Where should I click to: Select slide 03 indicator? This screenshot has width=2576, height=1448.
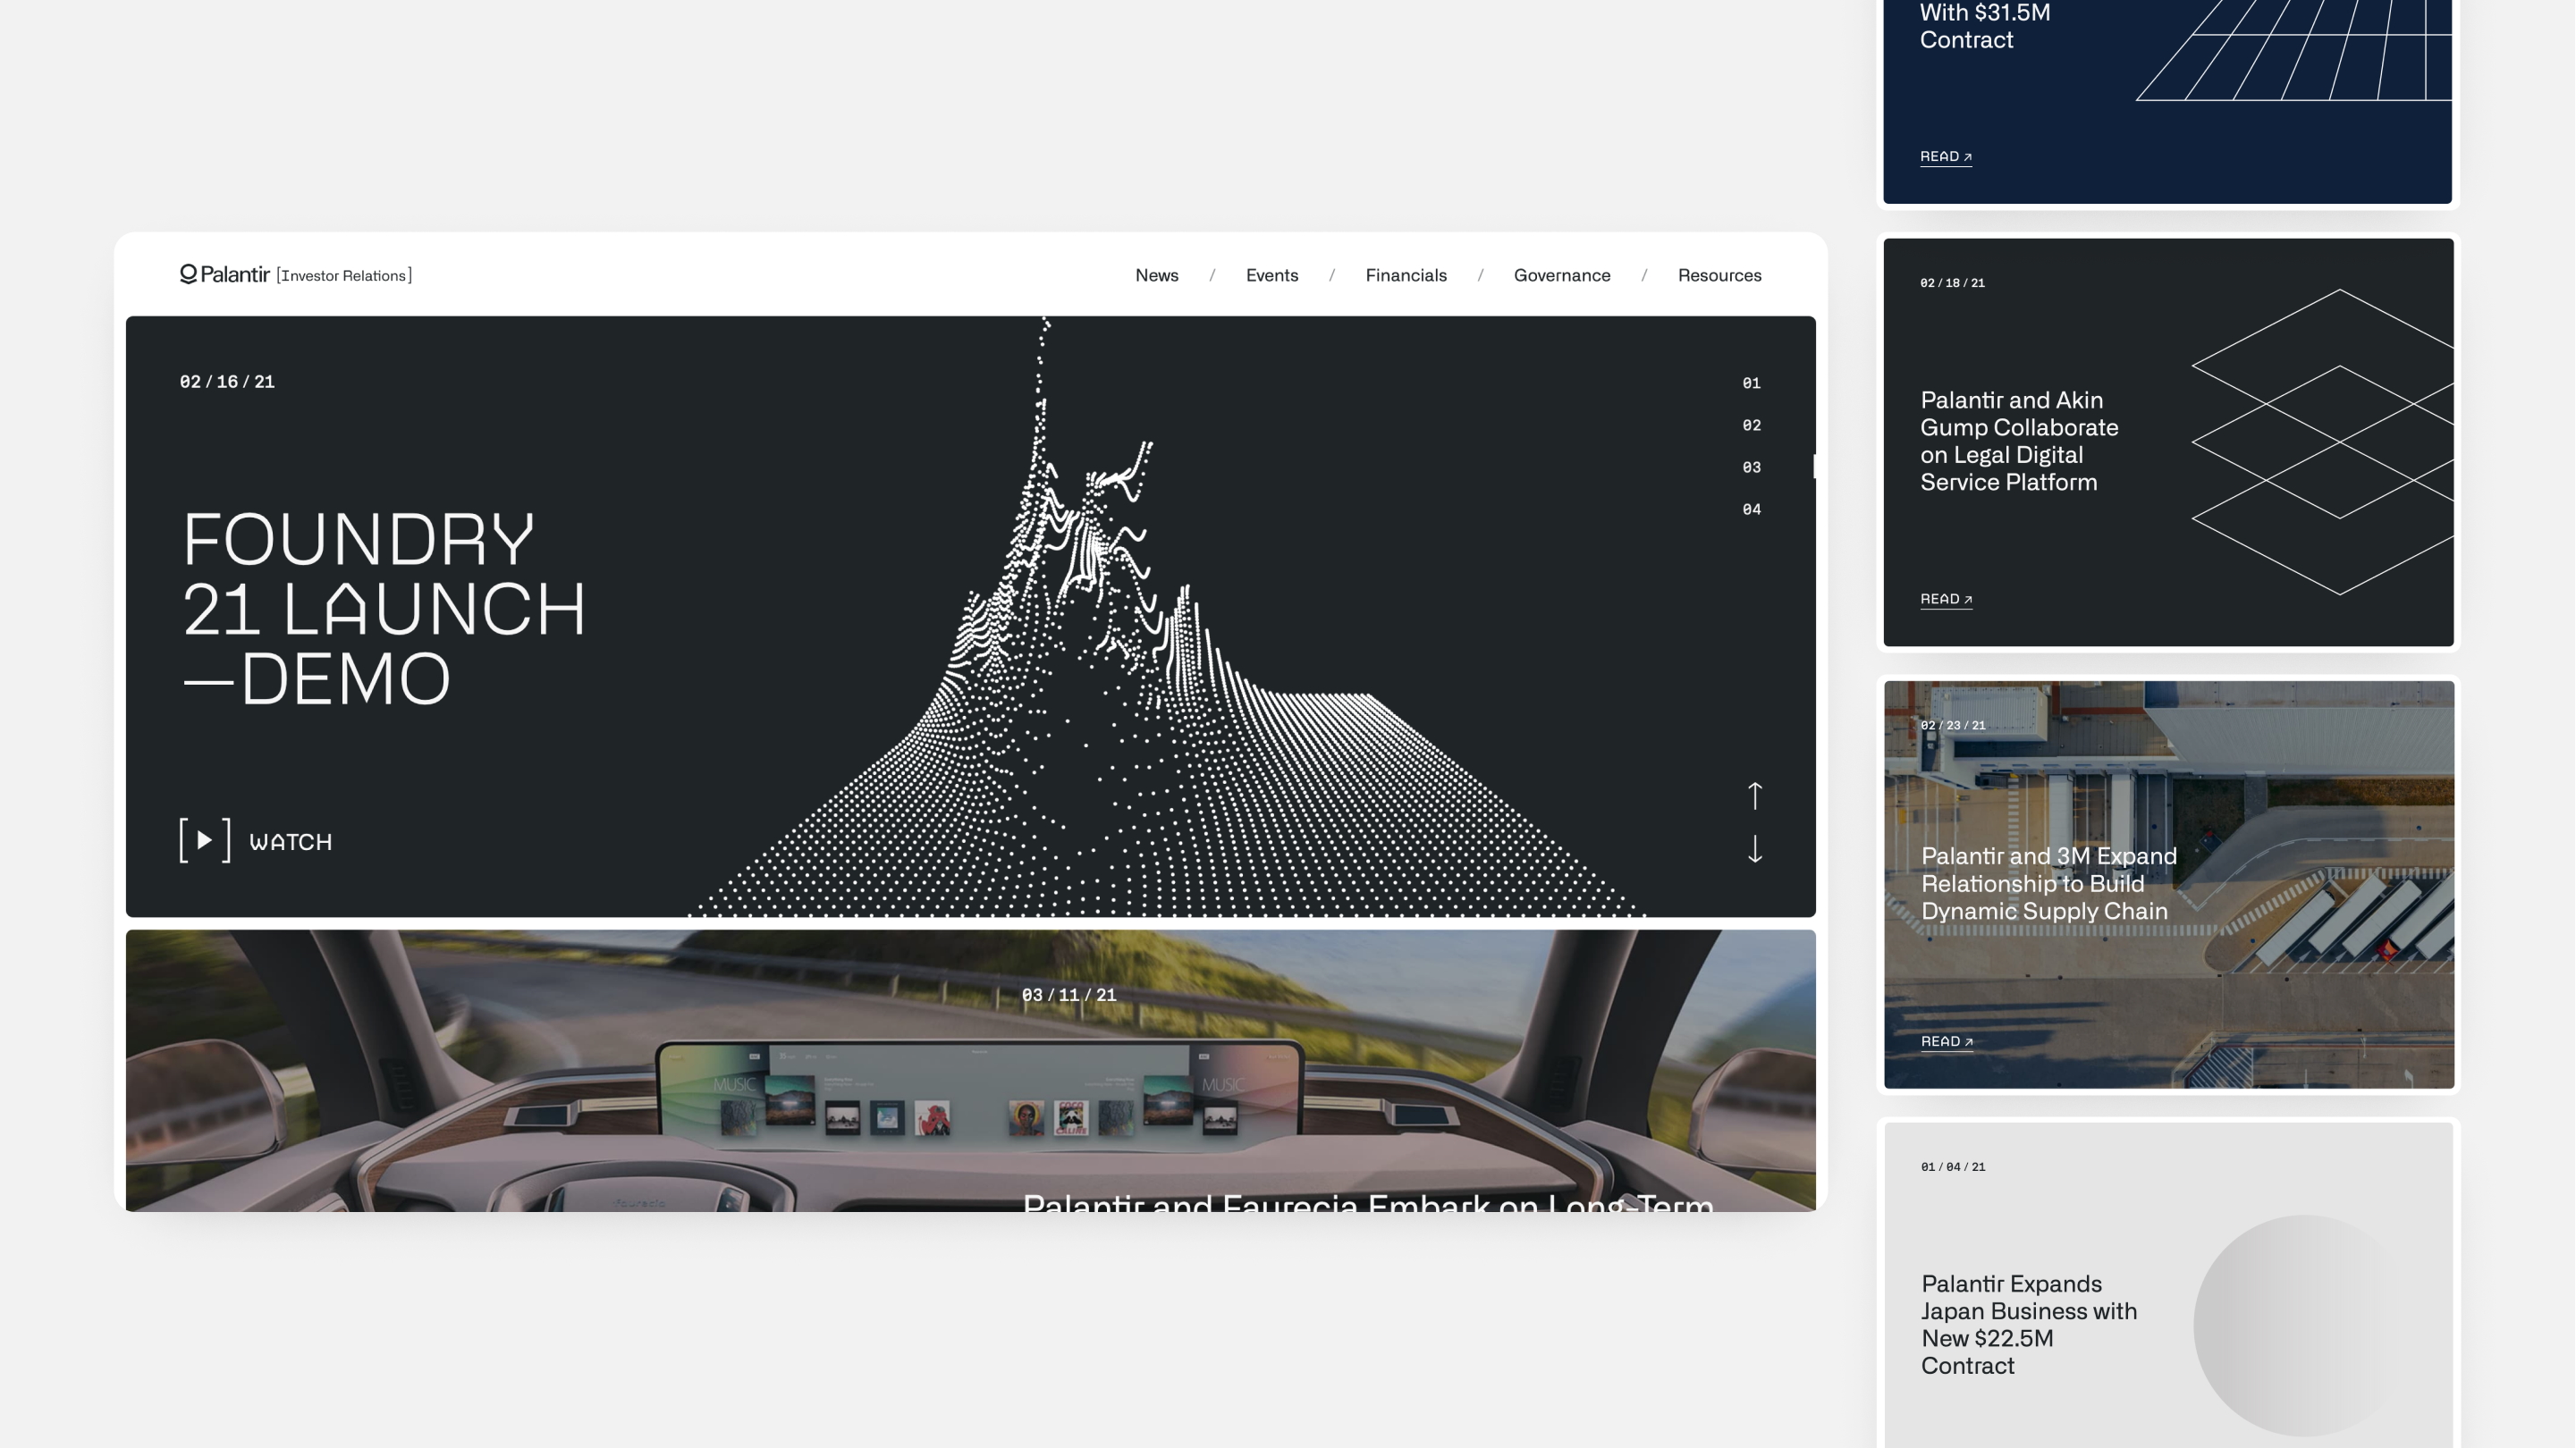(1751, 467)
